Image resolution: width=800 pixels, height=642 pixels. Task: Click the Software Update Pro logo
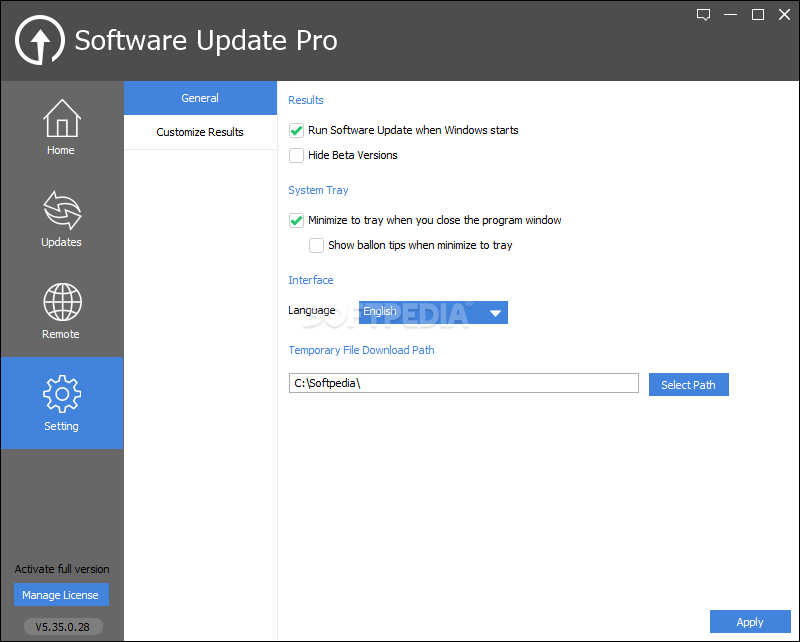click(40, 40)
